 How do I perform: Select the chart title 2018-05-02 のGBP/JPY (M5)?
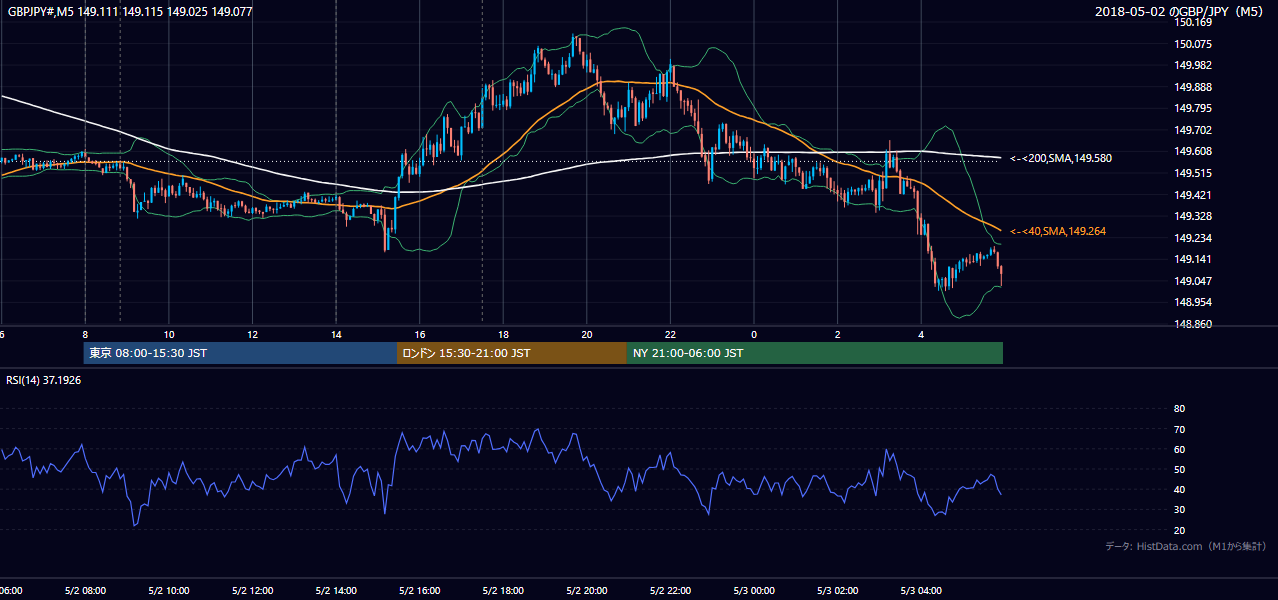pos(1180,12)
